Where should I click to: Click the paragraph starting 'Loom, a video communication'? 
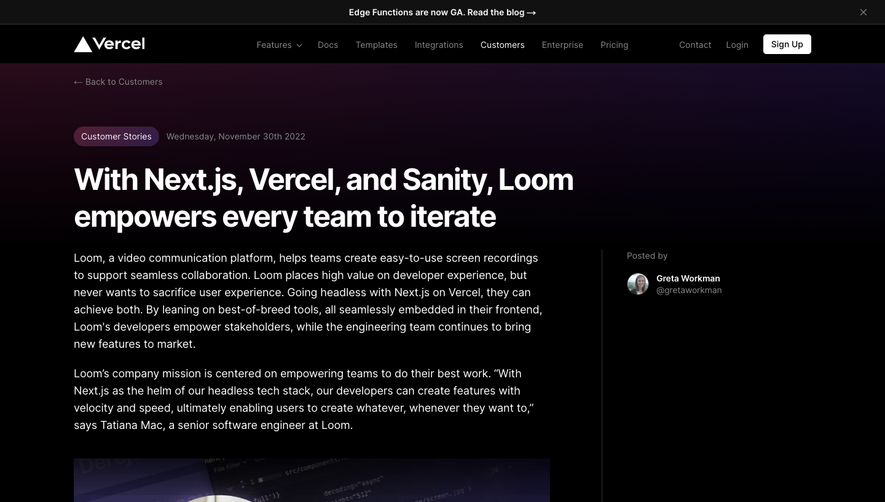coord(308,301)
